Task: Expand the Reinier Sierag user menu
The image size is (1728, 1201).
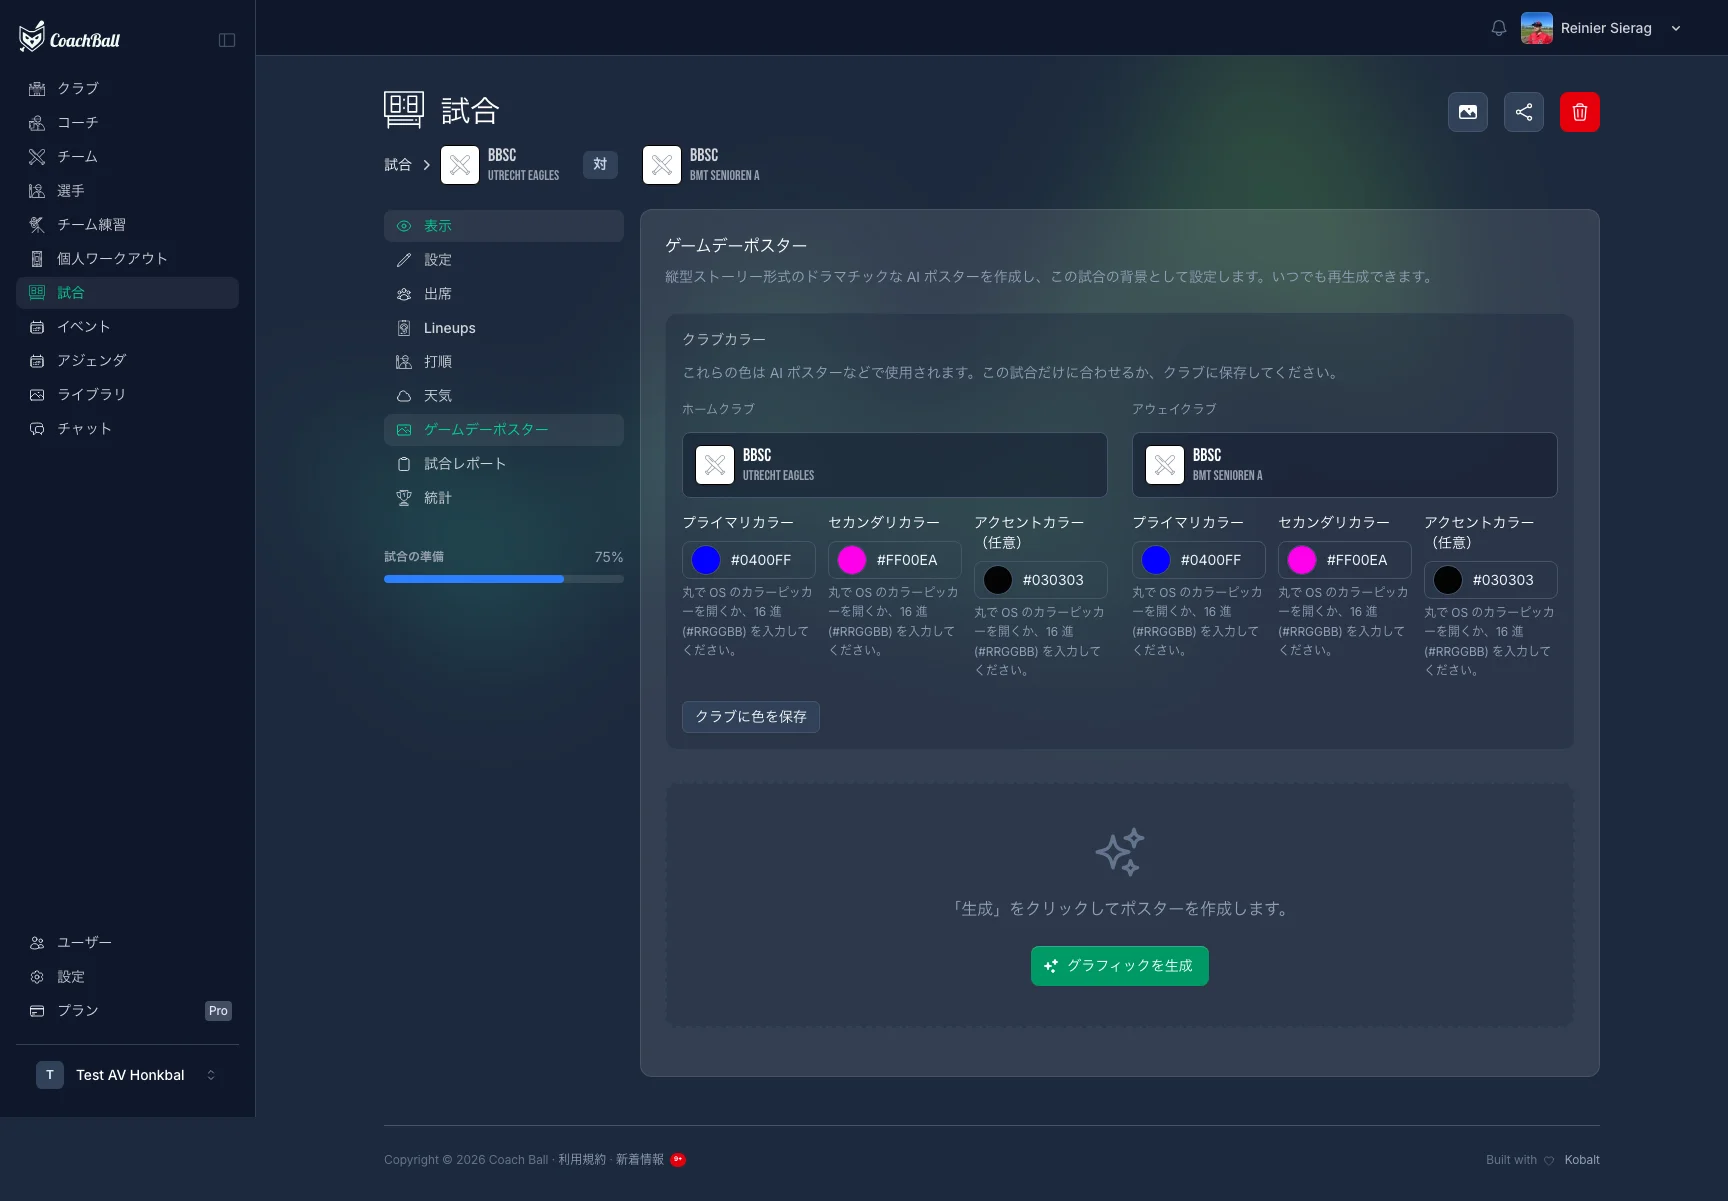Action: pyautogui.click(x=1676, y=28)
